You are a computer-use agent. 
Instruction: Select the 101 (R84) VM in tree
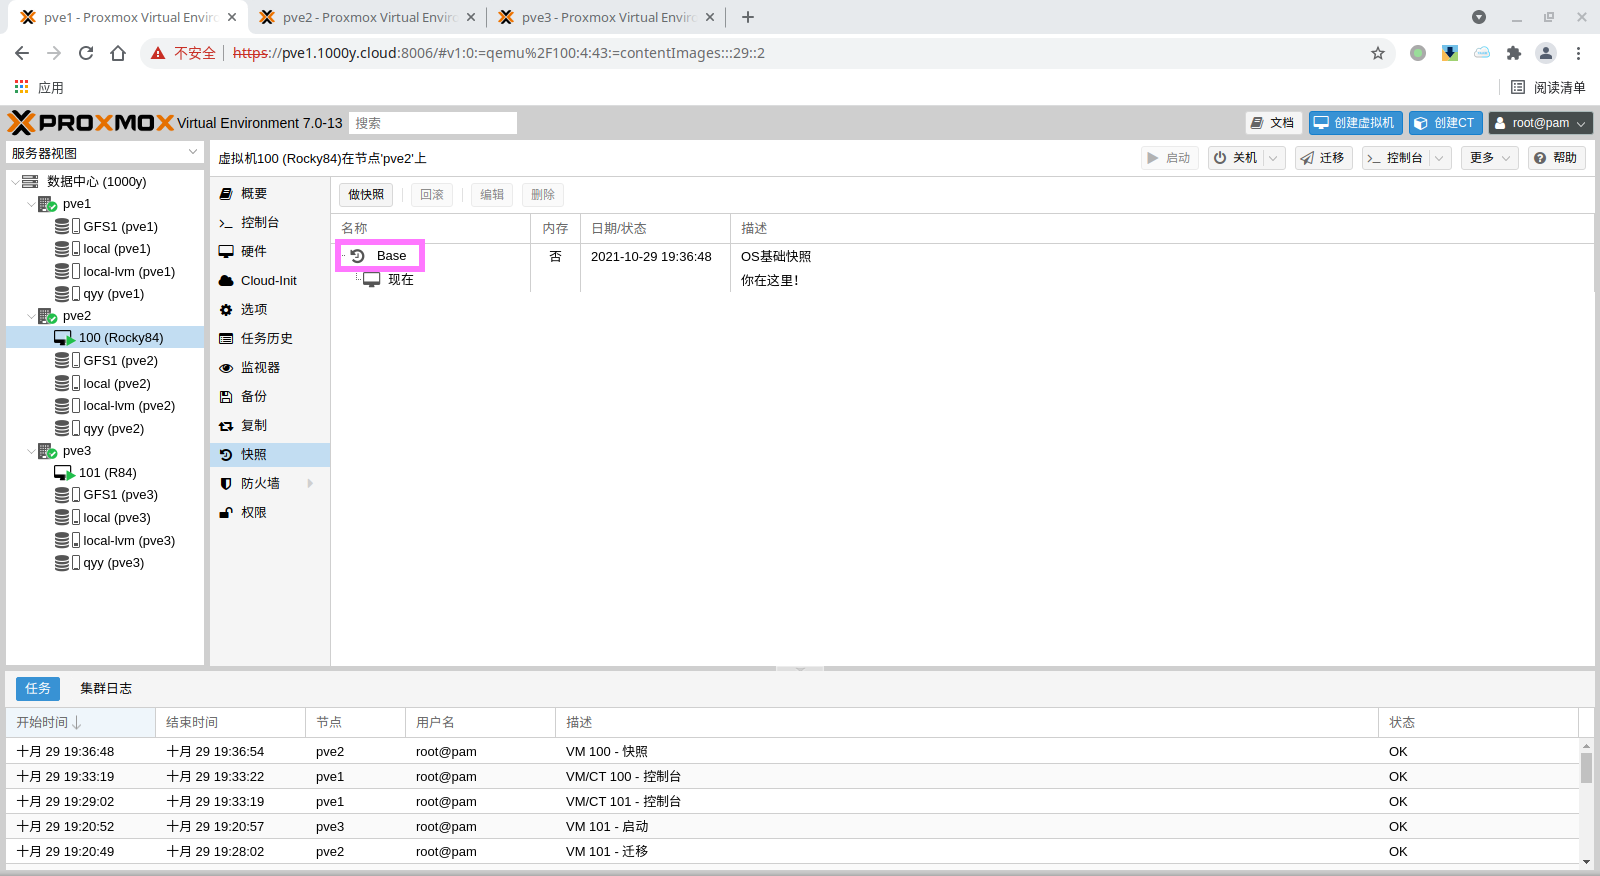click(107, 473)
